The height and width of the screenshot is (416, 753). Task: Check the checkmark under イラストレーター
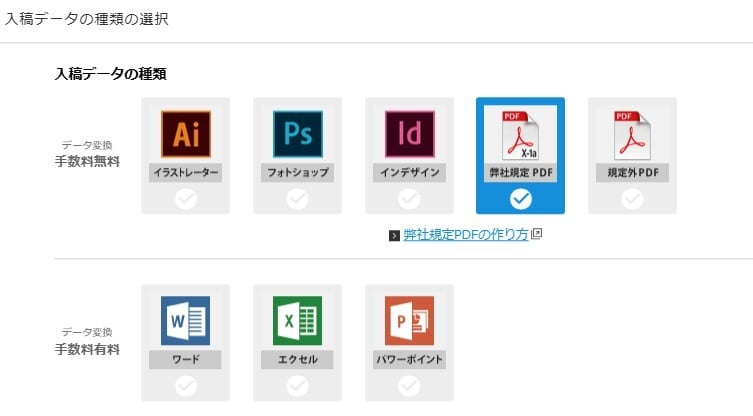186,199
